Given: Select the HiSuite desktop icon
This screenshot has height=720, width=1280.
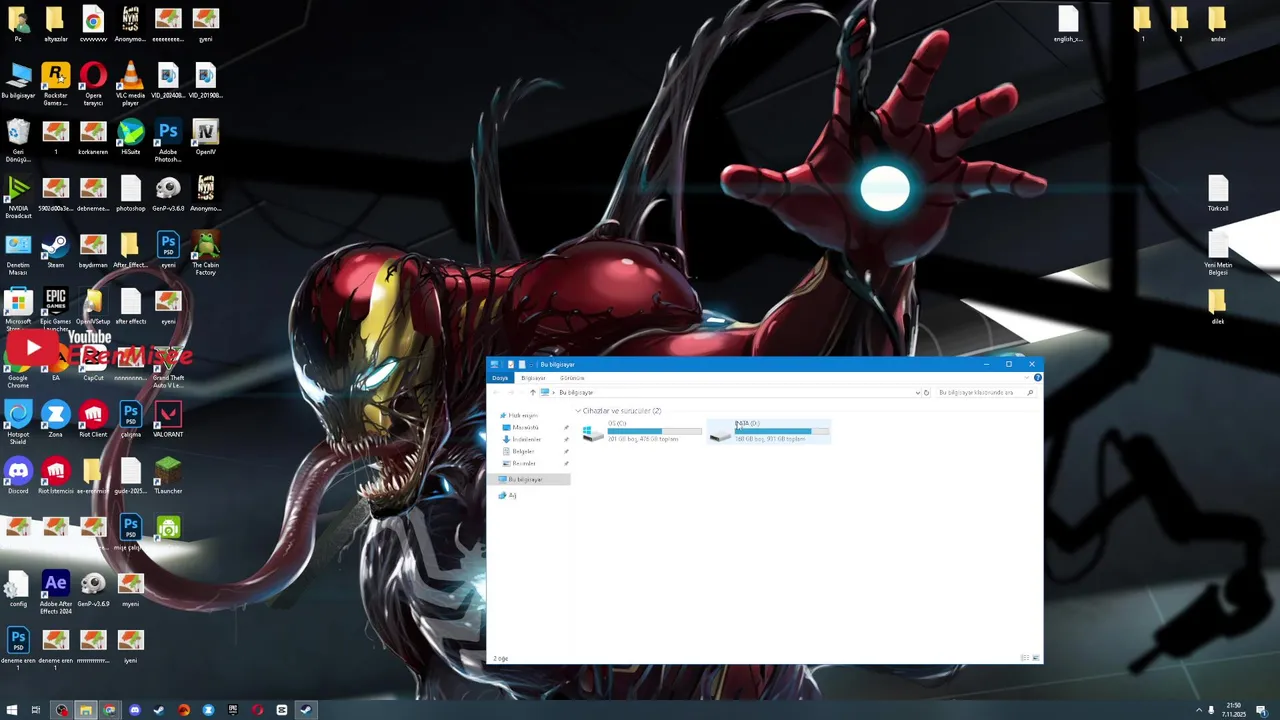Looking at the screenshot, I should pos(130,137).
